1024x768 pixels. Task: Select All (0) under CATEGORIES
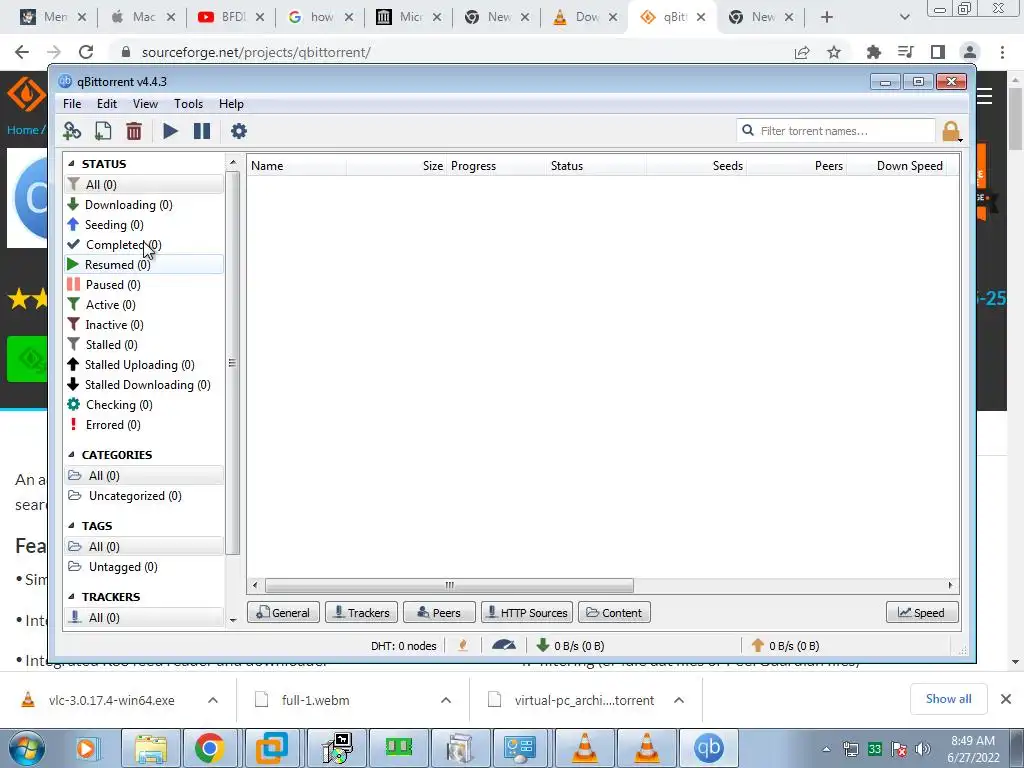coord(144,475)
